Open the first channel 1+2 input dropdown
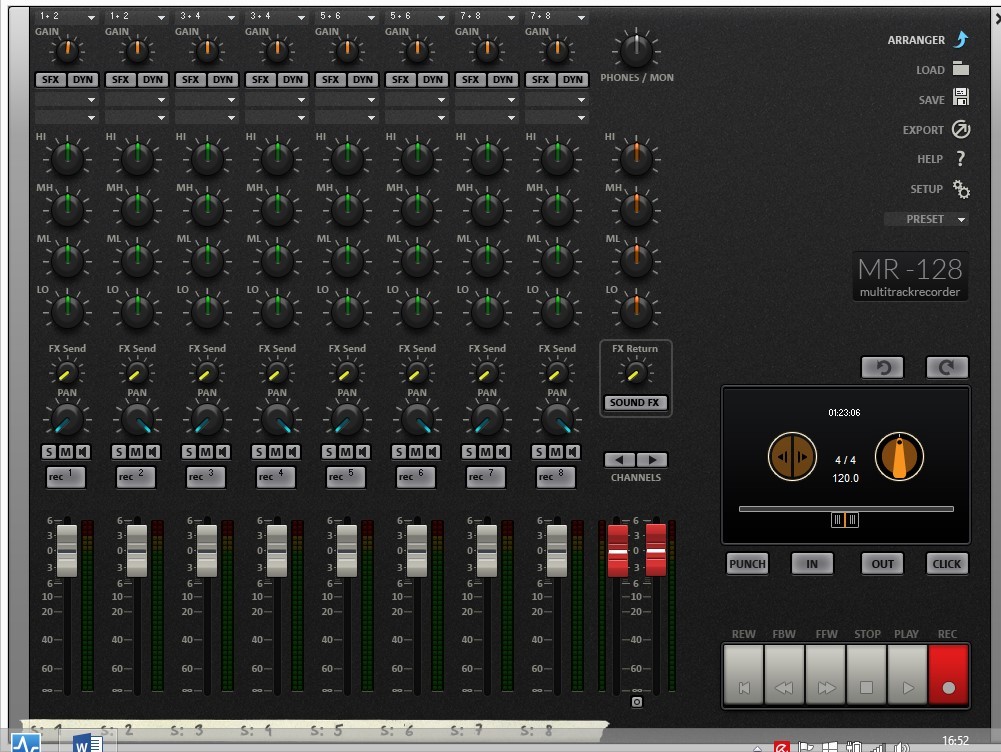1001x752 pixels. (x=66, y=16)
